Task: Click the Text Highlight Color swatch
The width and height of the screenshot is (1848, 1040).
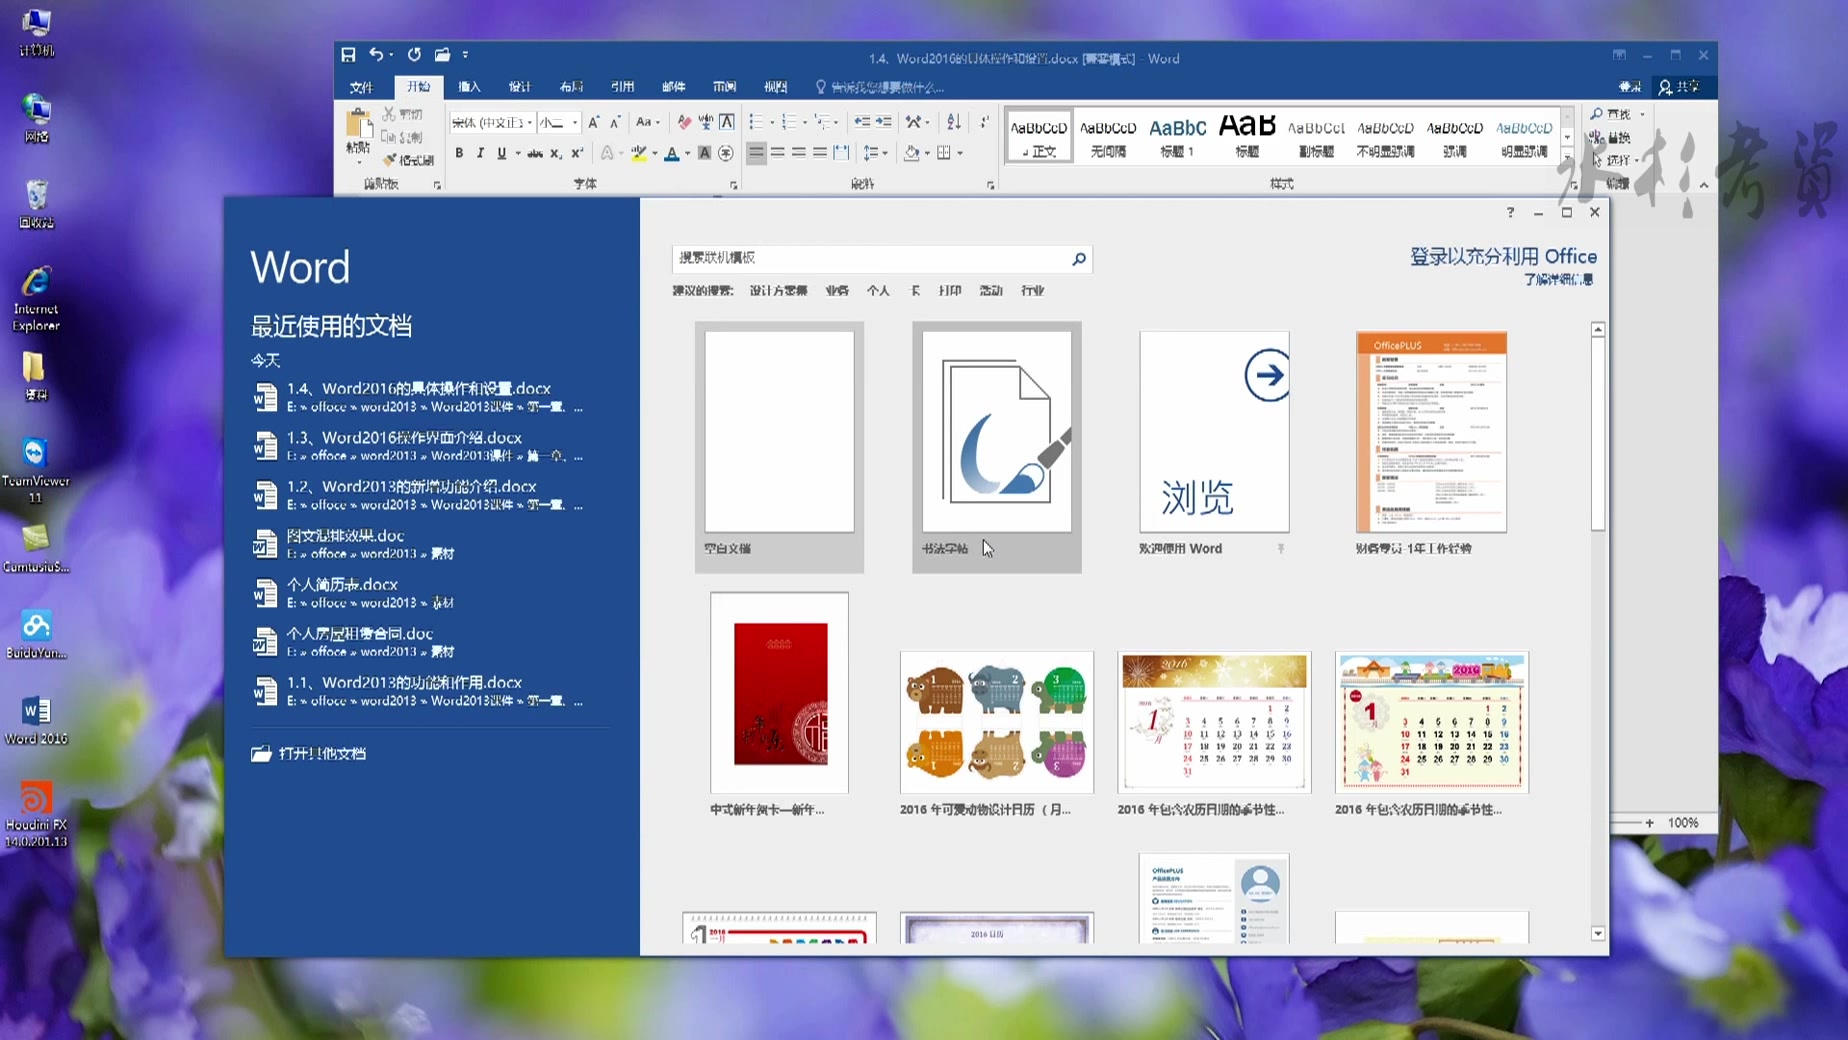Action: point(638,153)
